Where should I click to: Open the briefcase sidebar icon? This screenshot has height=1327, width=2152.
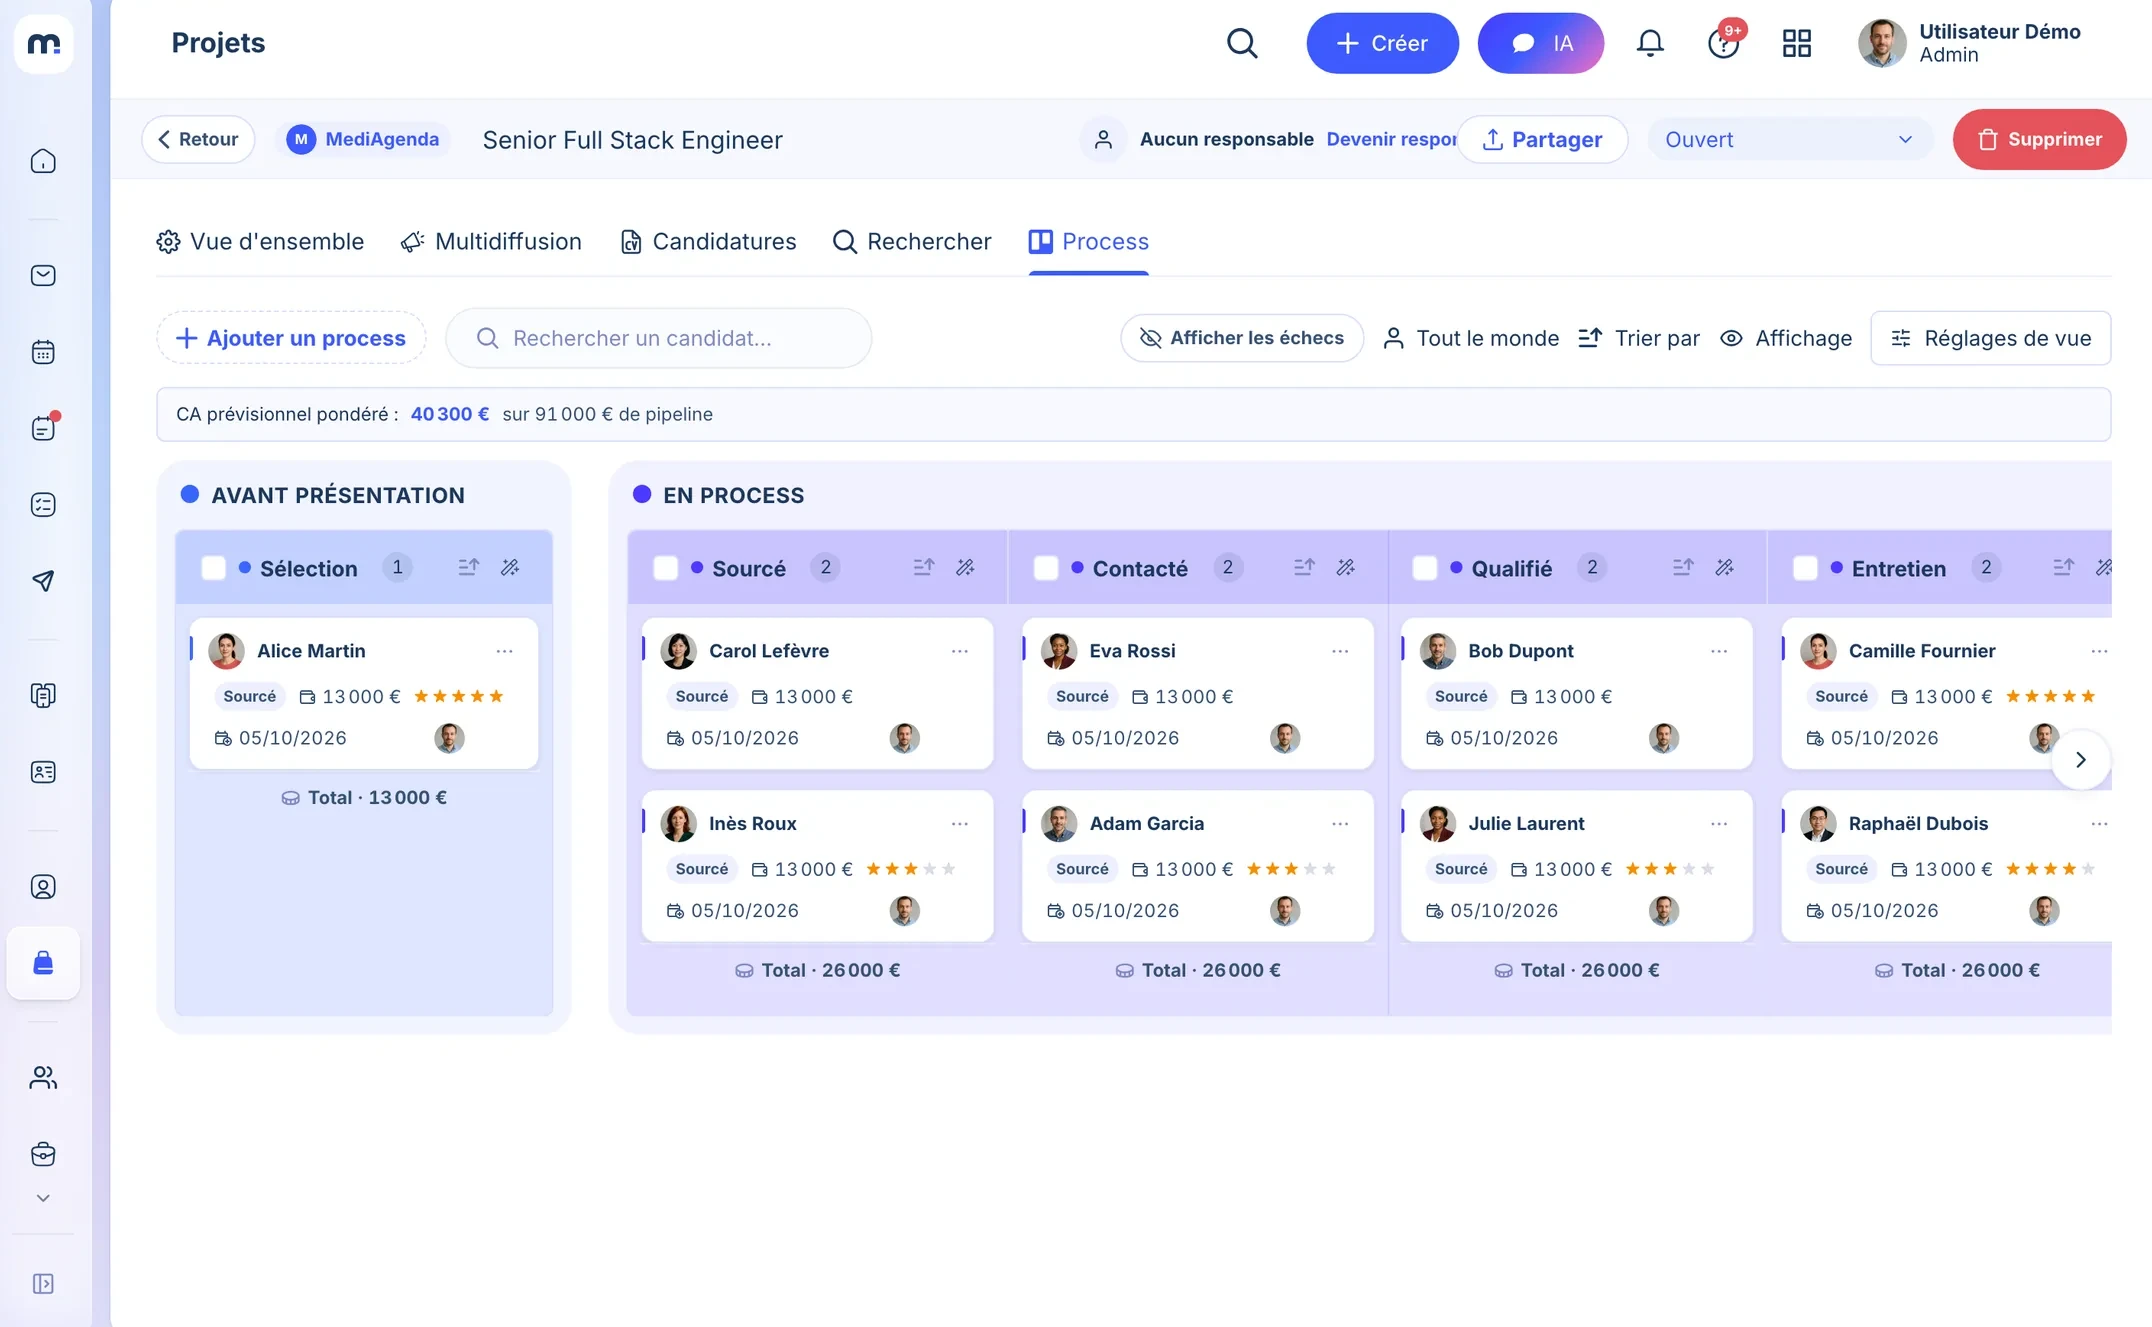(43, 1154)
